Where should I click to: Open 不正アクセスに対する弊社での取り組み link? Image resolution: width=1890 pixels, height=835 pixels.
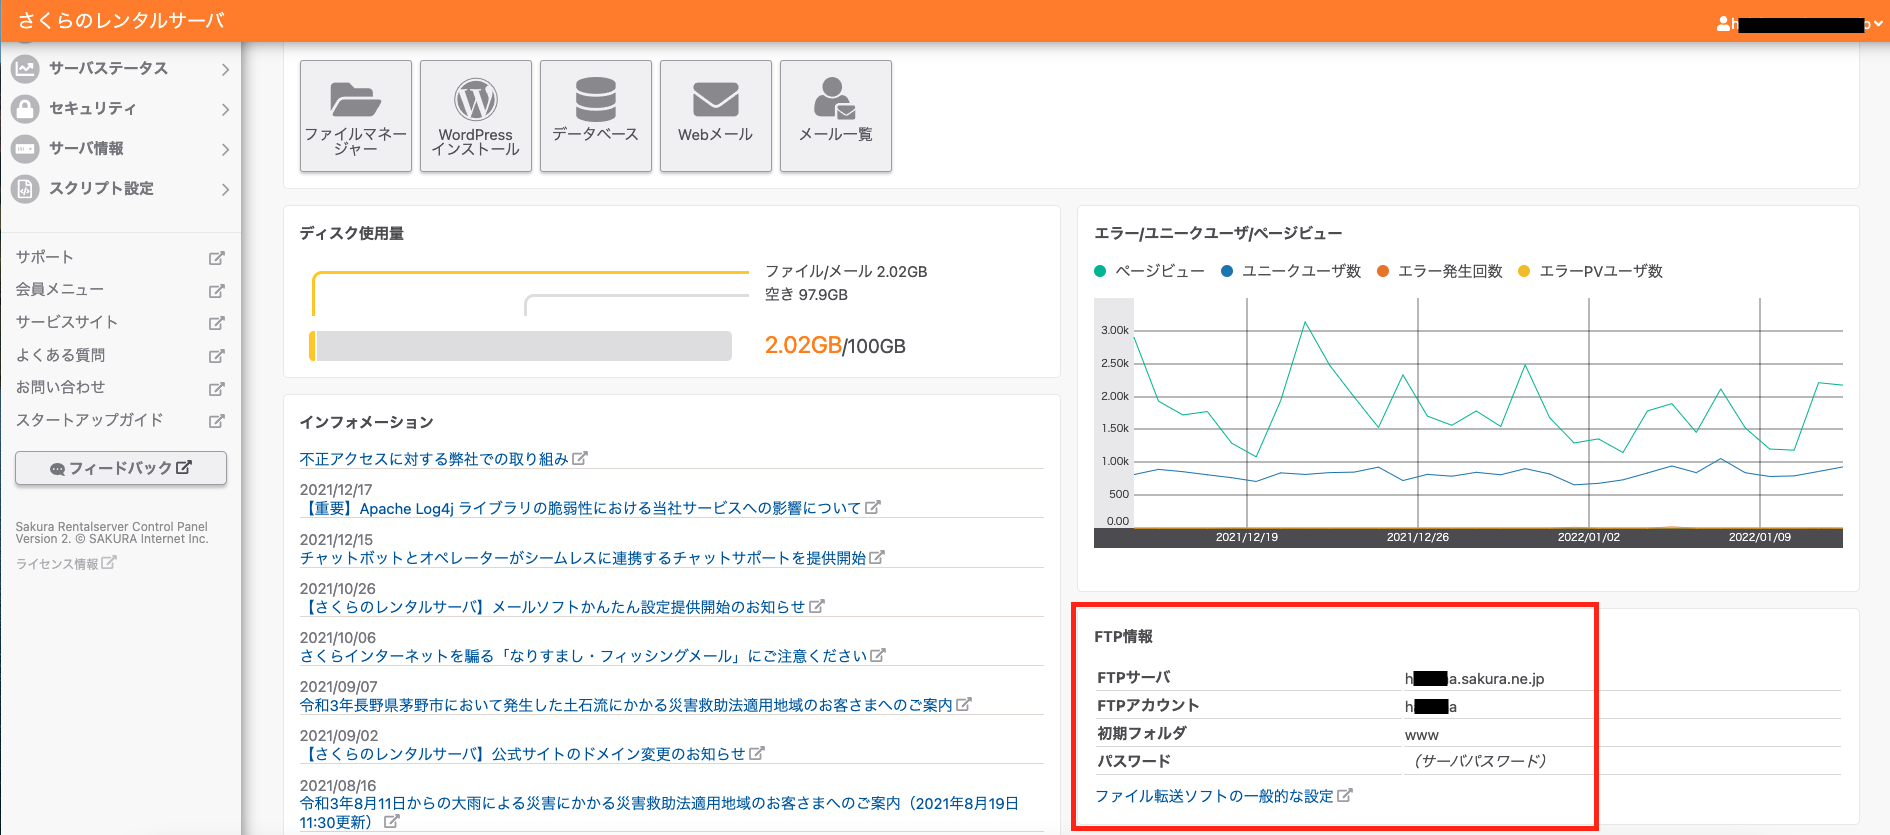434,459
